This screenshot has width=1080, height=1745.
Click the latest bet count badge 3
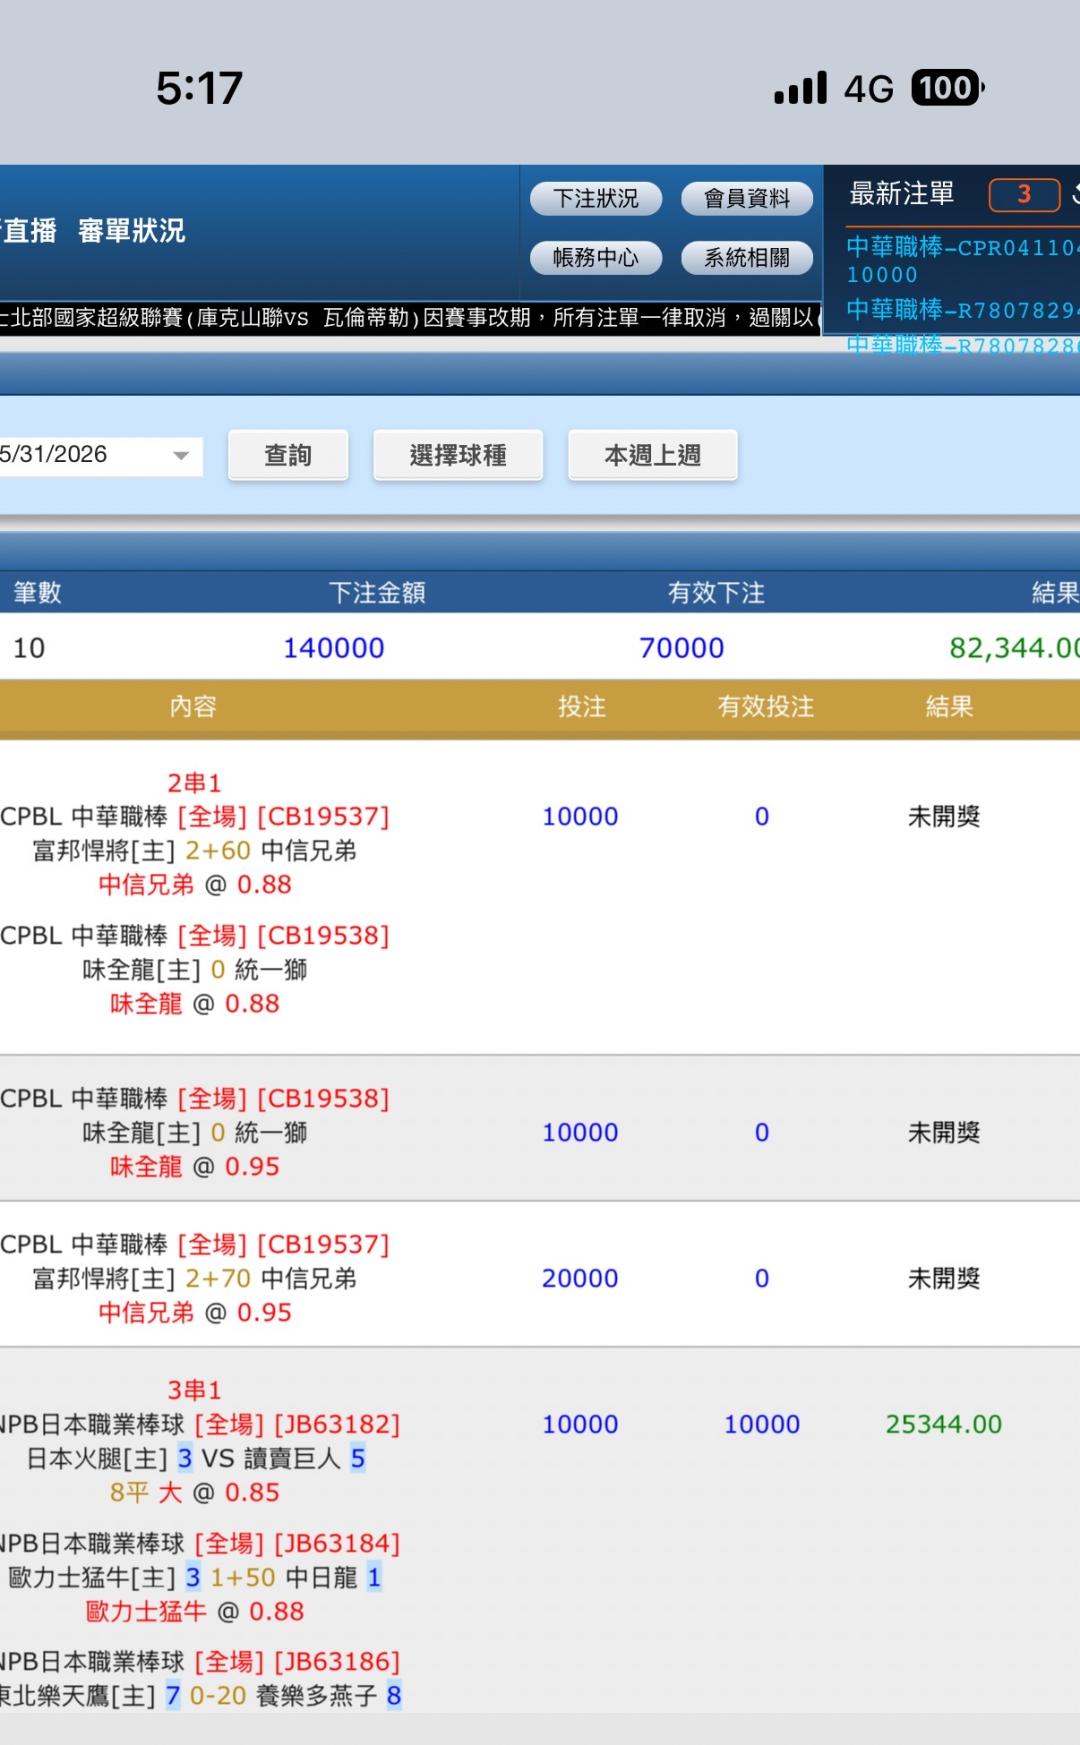click(x=1024, y=194)
